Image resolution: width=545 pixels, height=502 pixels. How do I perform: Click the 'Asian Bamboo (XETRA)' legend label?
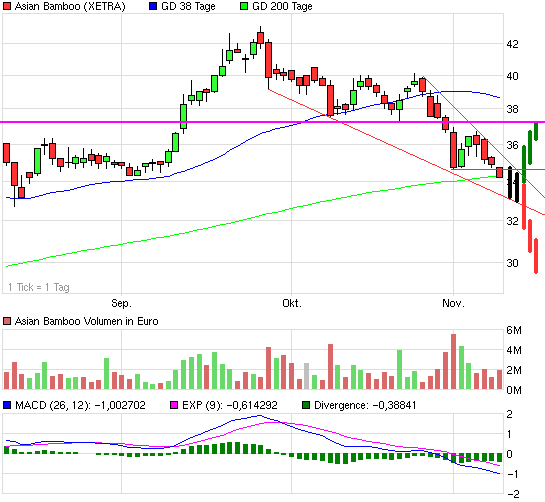click(x=70, y=6)
